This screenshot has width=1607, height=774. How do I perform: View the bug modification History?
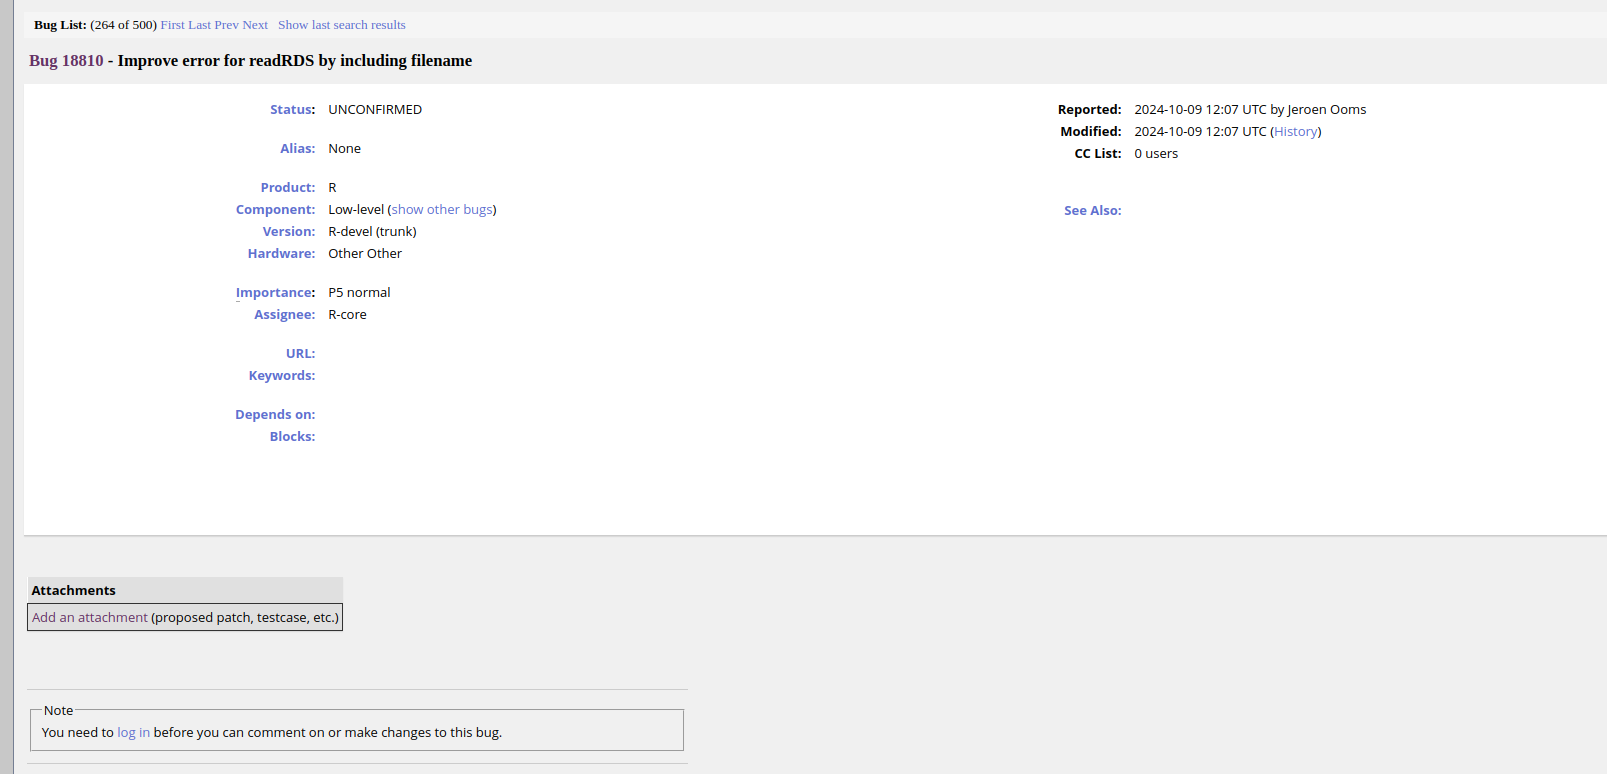point(1295,132)
